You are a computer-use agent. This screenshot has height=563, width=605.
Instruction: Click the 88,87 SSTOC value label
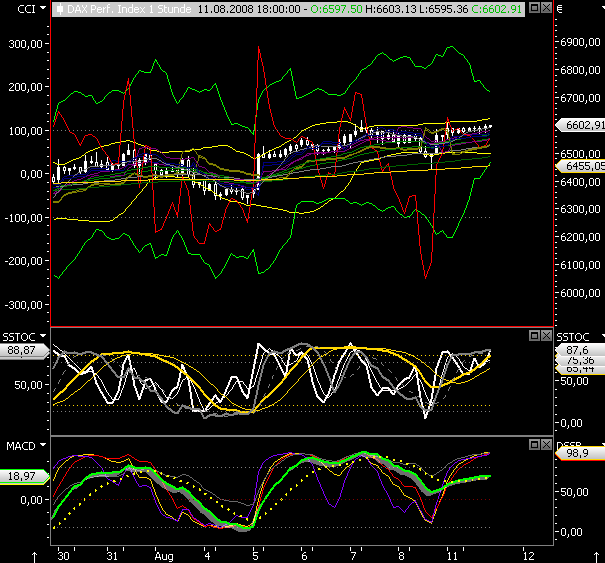(24, 350)
